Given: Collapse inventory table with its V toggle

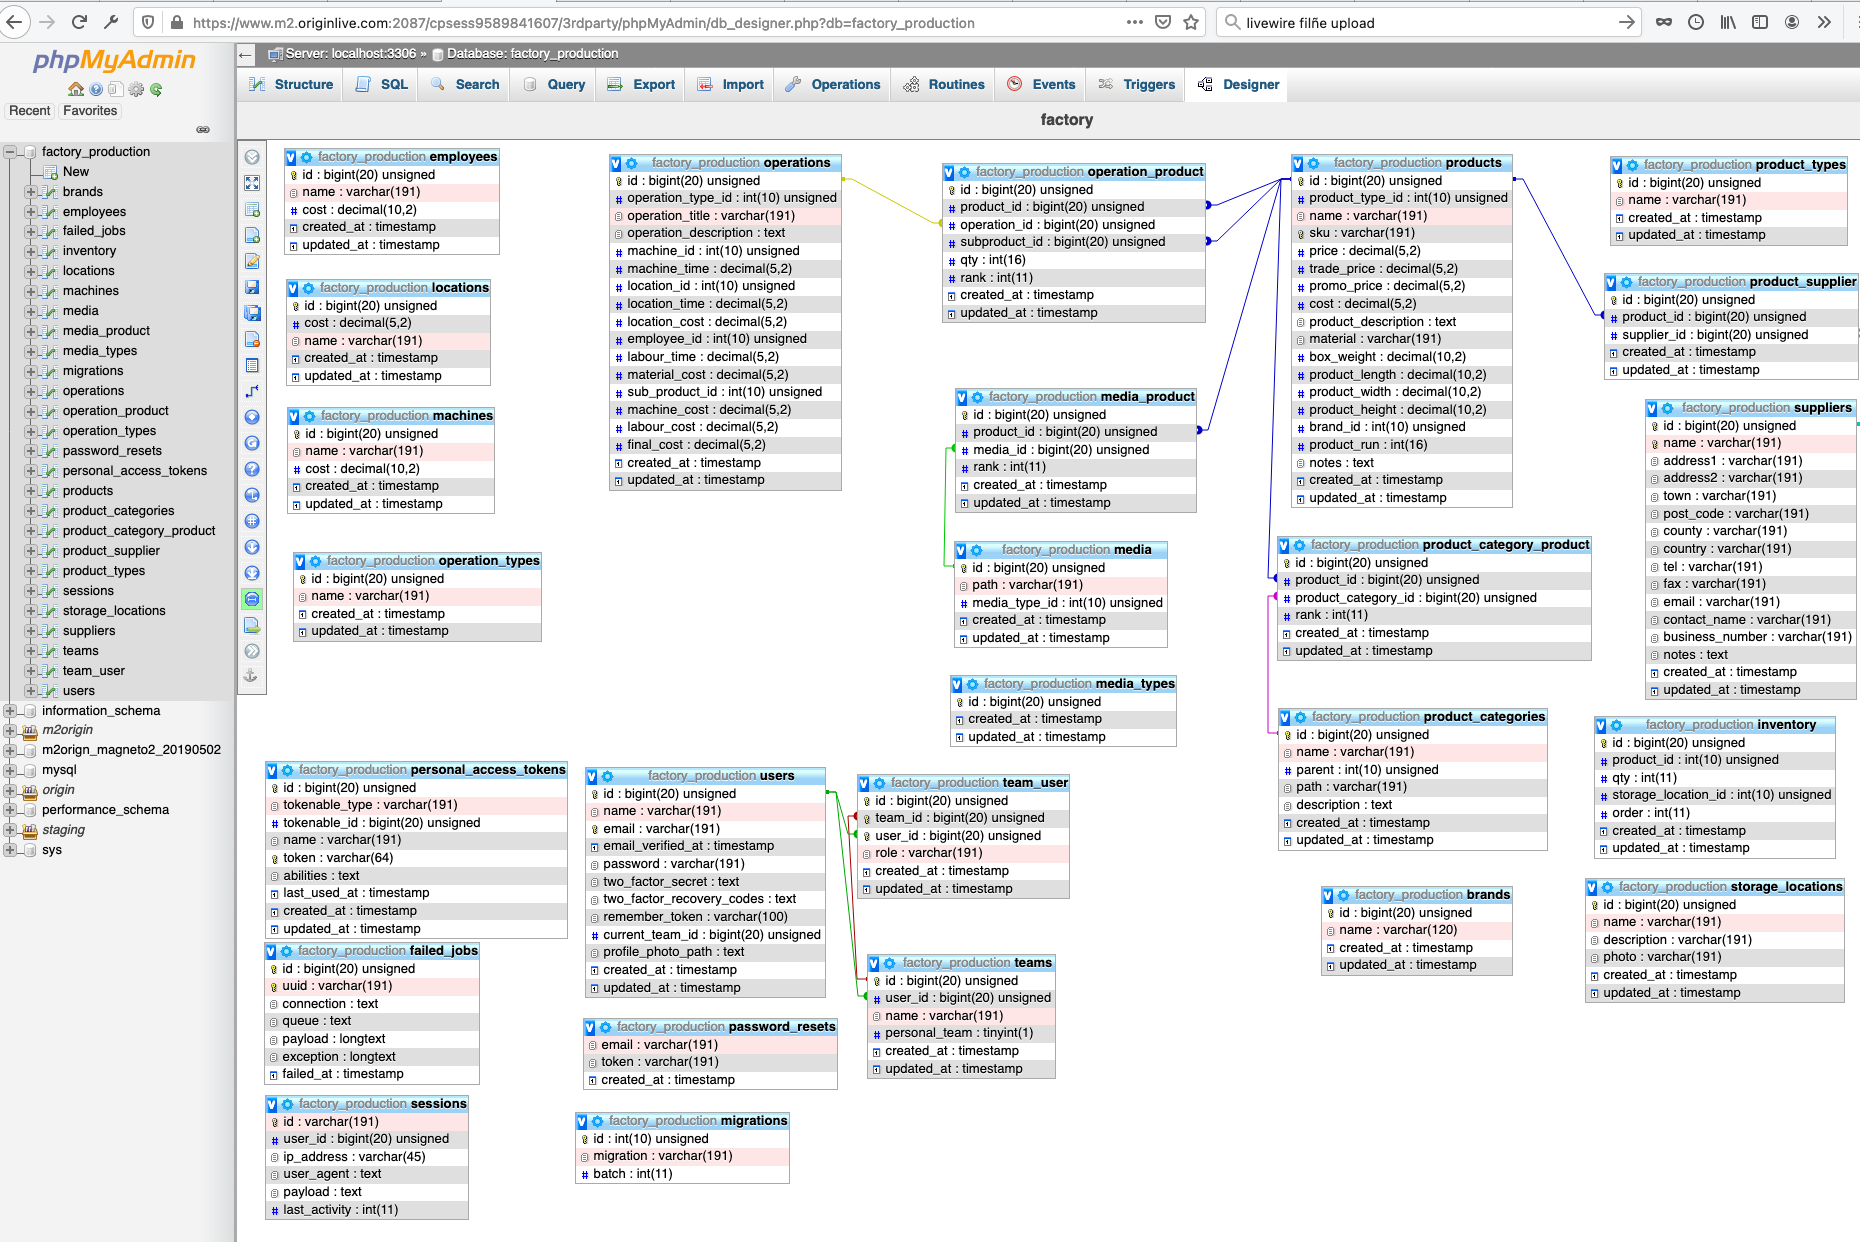Looking at the screenshot, I should tap(1601, 725).
